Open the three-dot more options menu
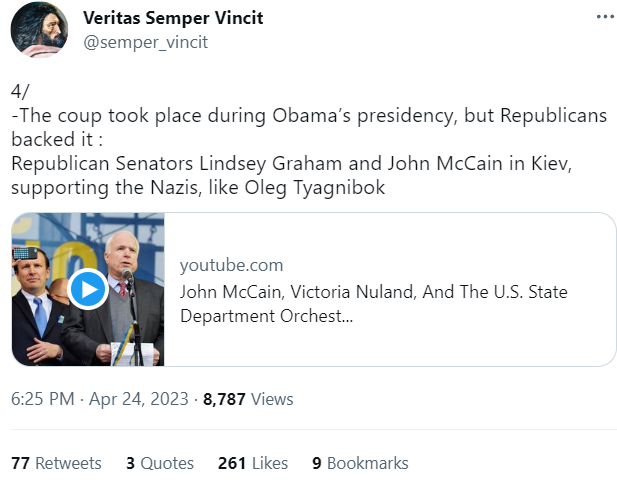This screenshot has width=617, height=487. [604, 17]
